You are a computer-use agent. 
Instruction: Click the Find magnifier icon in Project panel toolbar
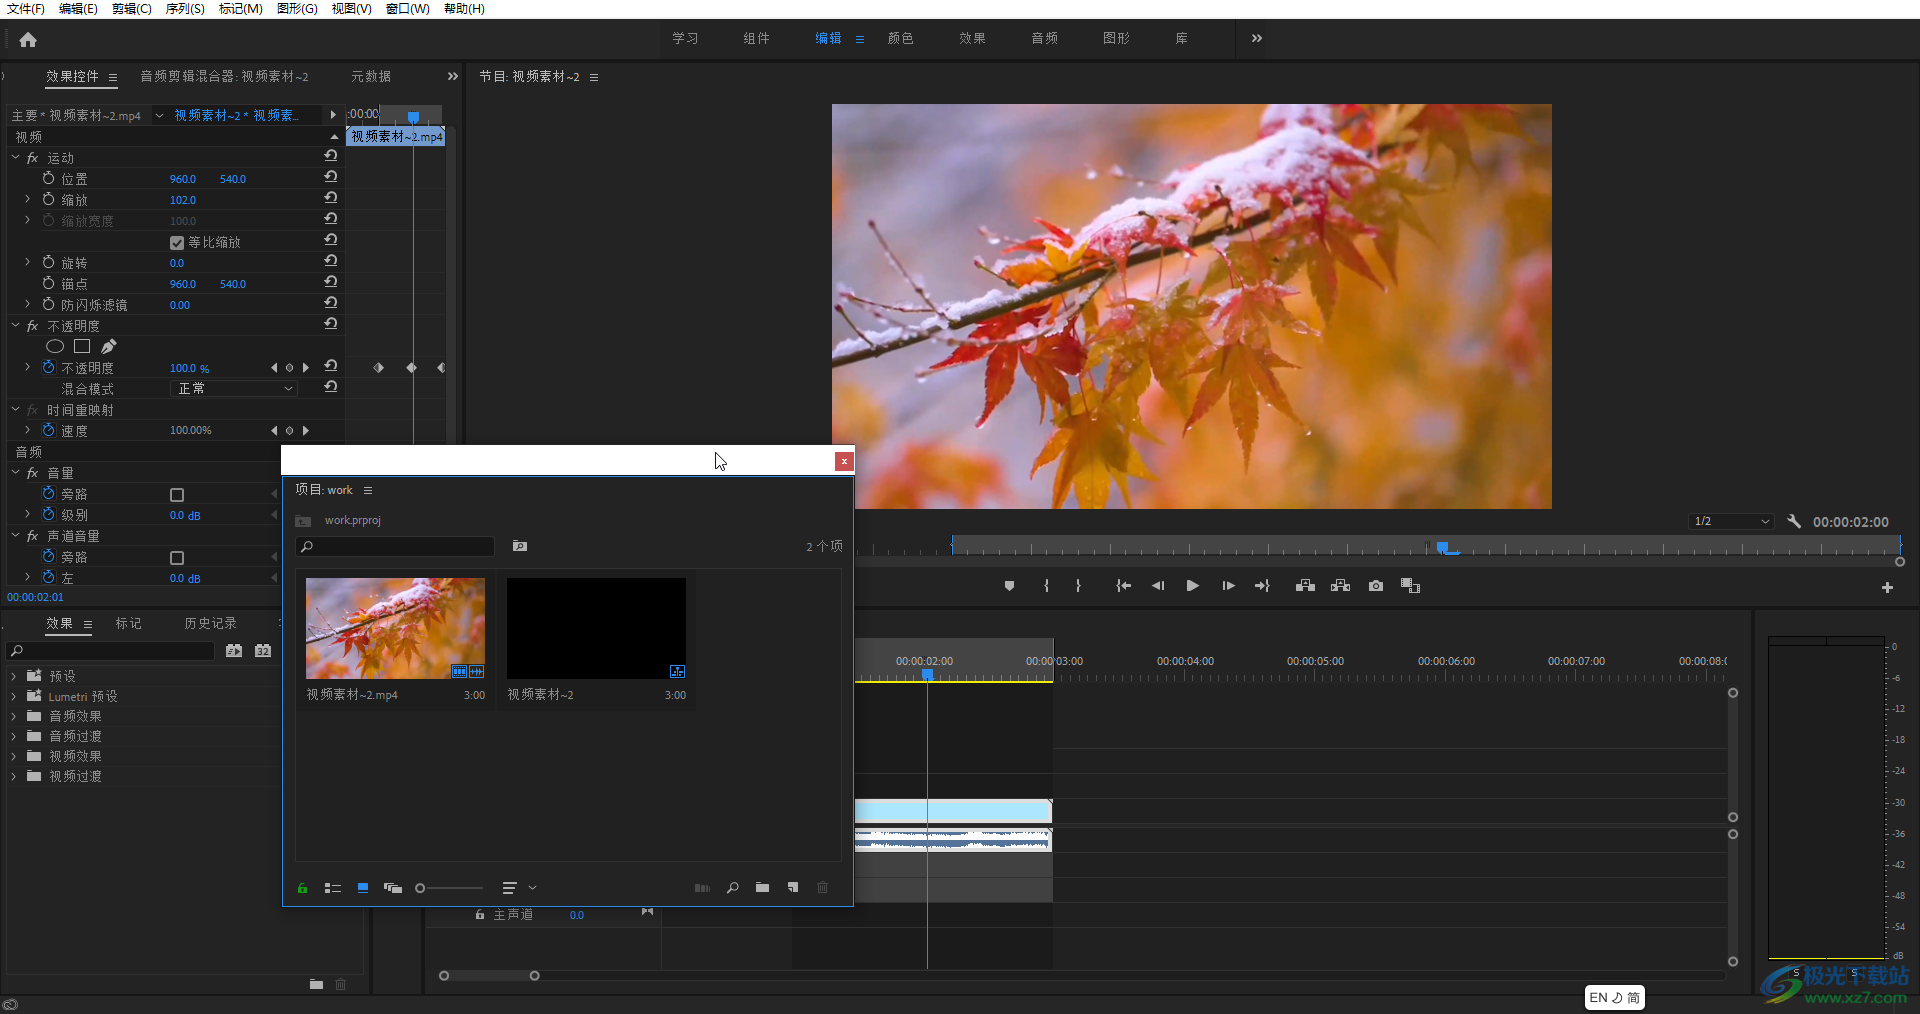coord(732,888)
